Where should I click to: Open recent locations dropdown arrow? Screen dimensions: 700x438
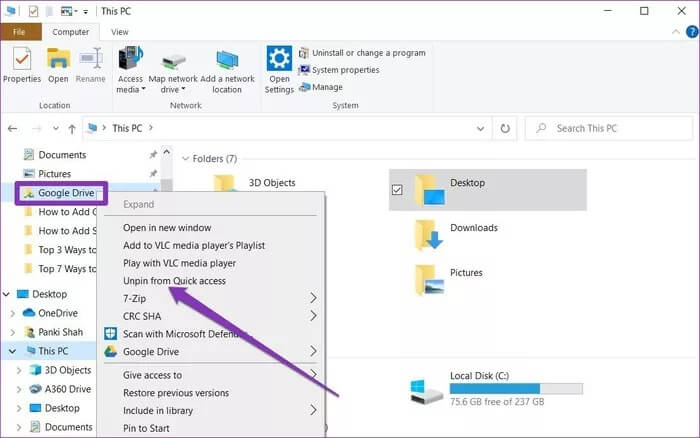[x=55, y=129]
